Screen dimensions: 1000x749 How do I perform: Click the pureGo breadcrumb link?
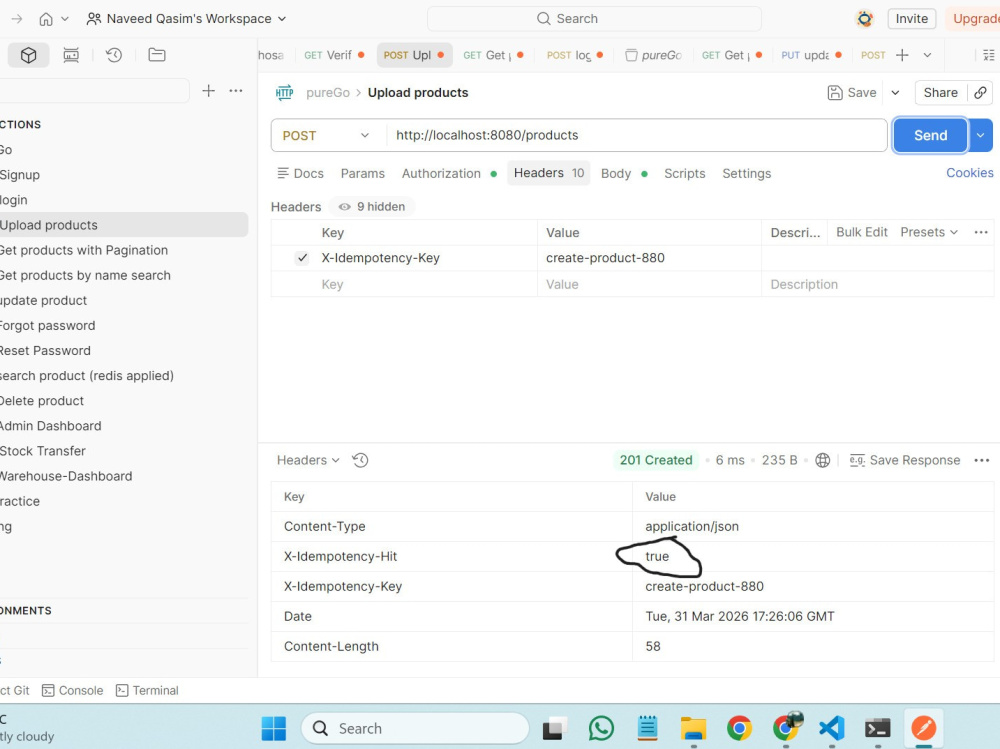tap(328, 93)
